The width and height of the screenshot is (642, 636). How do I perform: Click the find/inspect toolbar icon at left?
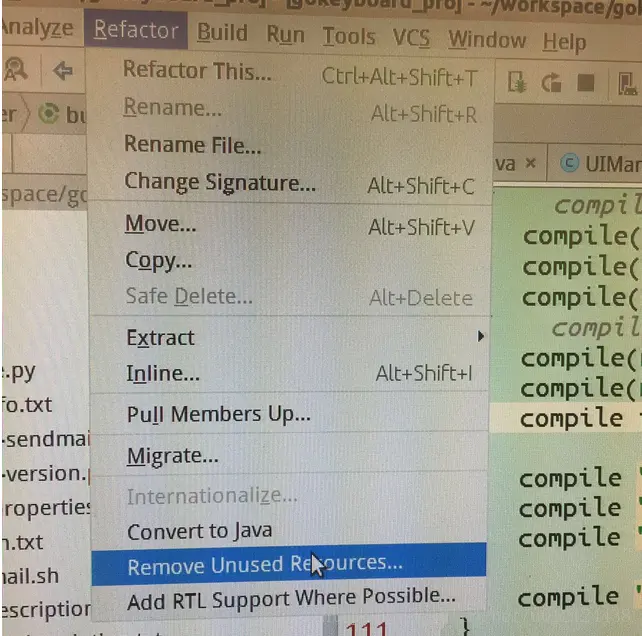pos(16,69)
